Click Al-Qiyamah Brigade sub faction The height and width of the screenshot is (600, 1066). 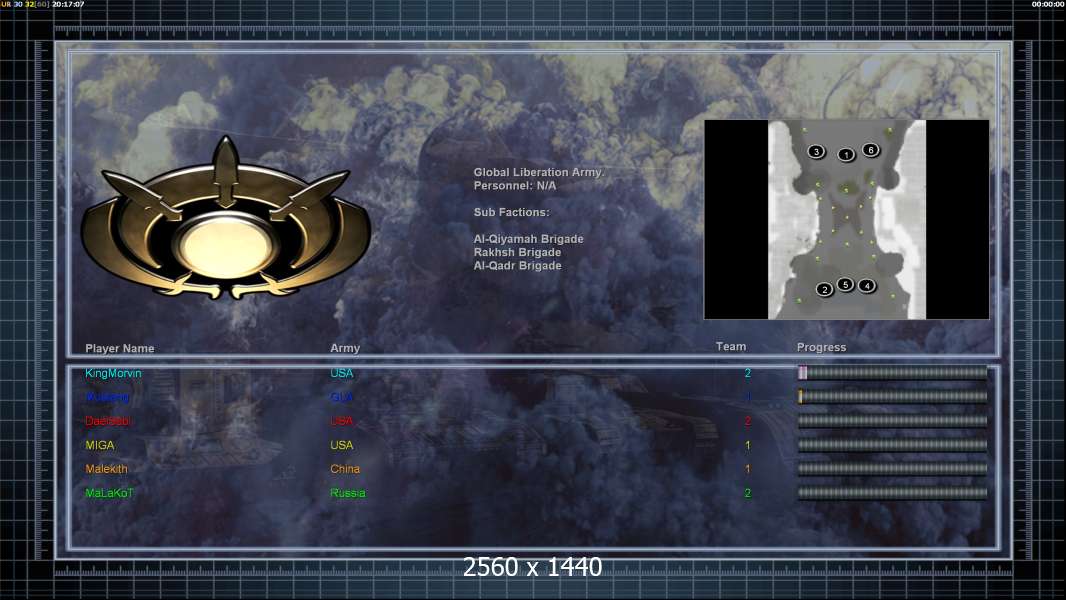(x=528, y=239)
